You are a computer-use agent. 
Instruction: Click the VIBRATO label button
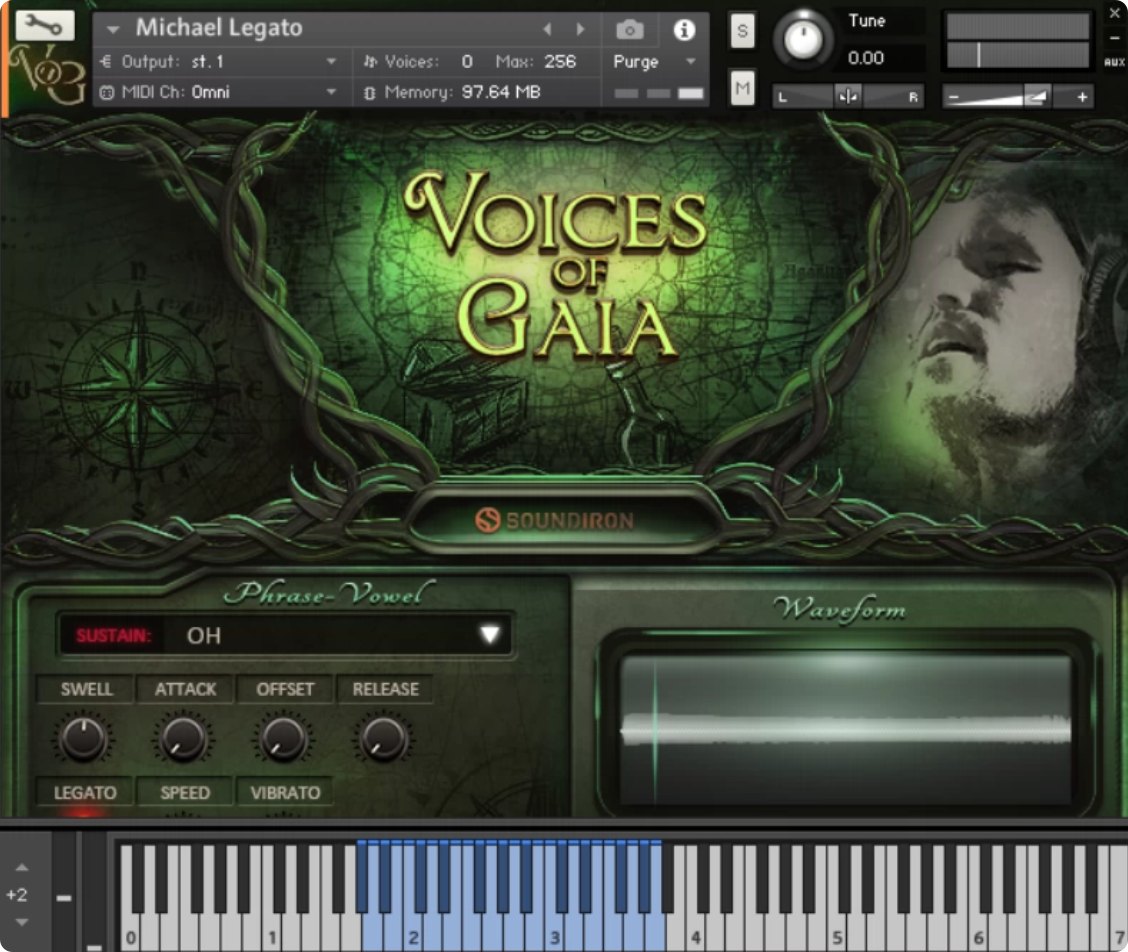[x=285, y=792]
